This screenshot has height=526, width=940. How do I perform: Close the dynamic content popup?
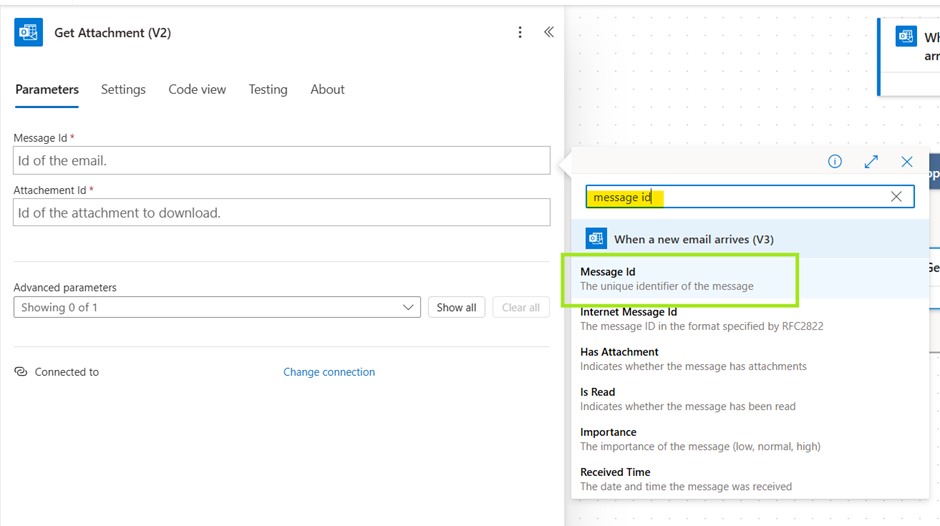pos(907,162)
